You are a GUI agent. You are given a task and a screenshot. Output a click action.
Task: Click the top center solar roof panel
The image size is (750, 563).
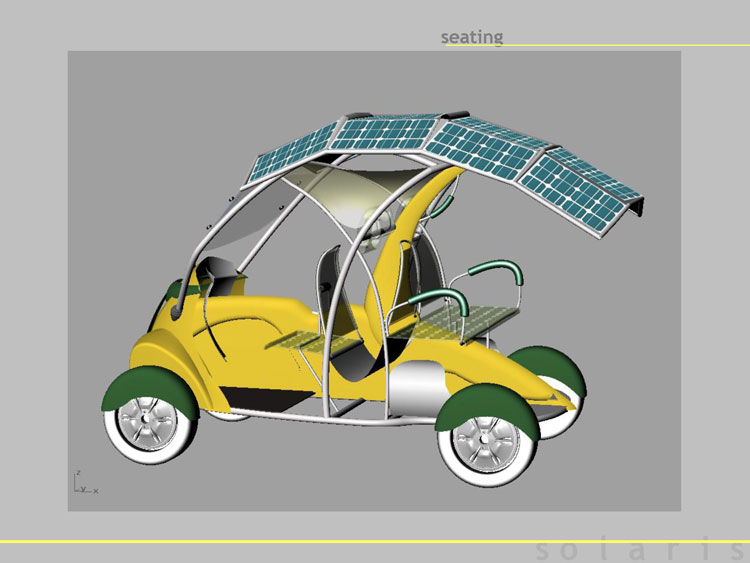[x=385, y=133]
